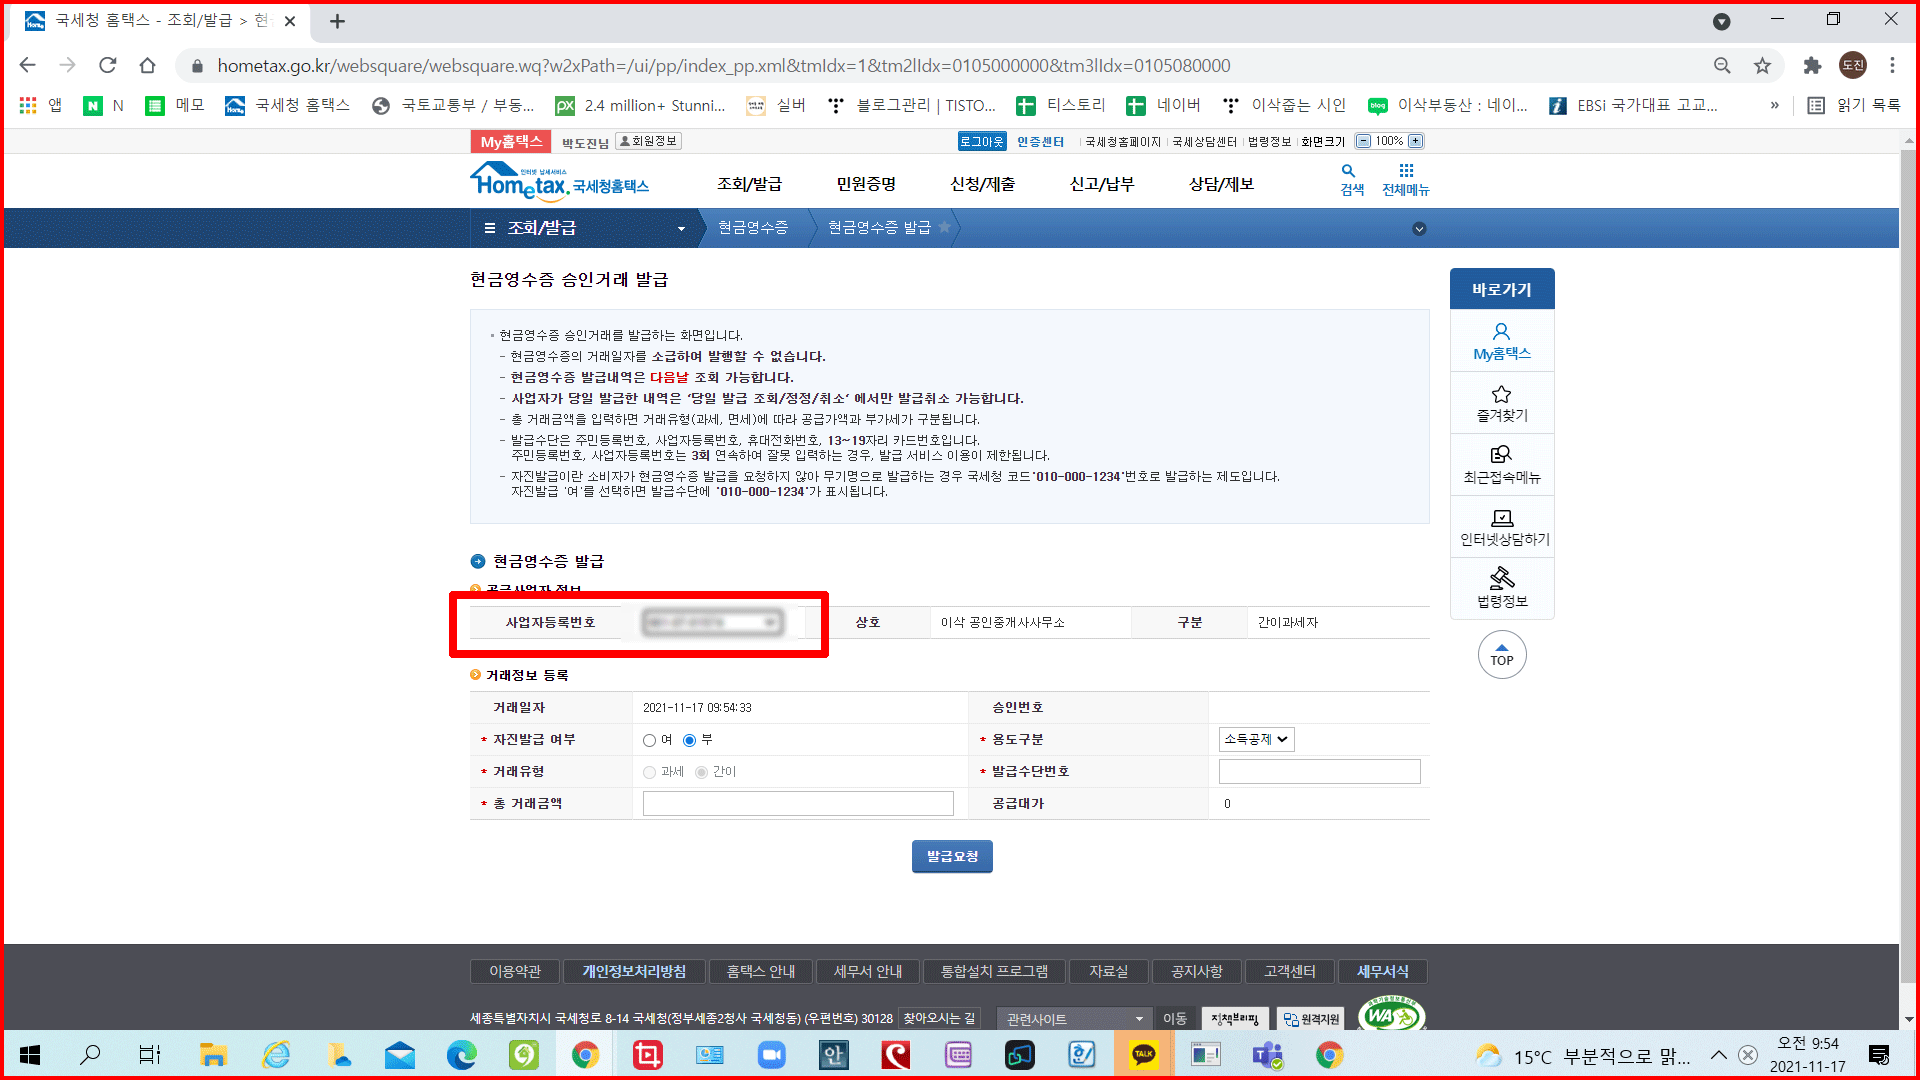Select 부 radio for 자진발급 여부
Screen dimensions: 1920x1080
[x=689, y=740]
